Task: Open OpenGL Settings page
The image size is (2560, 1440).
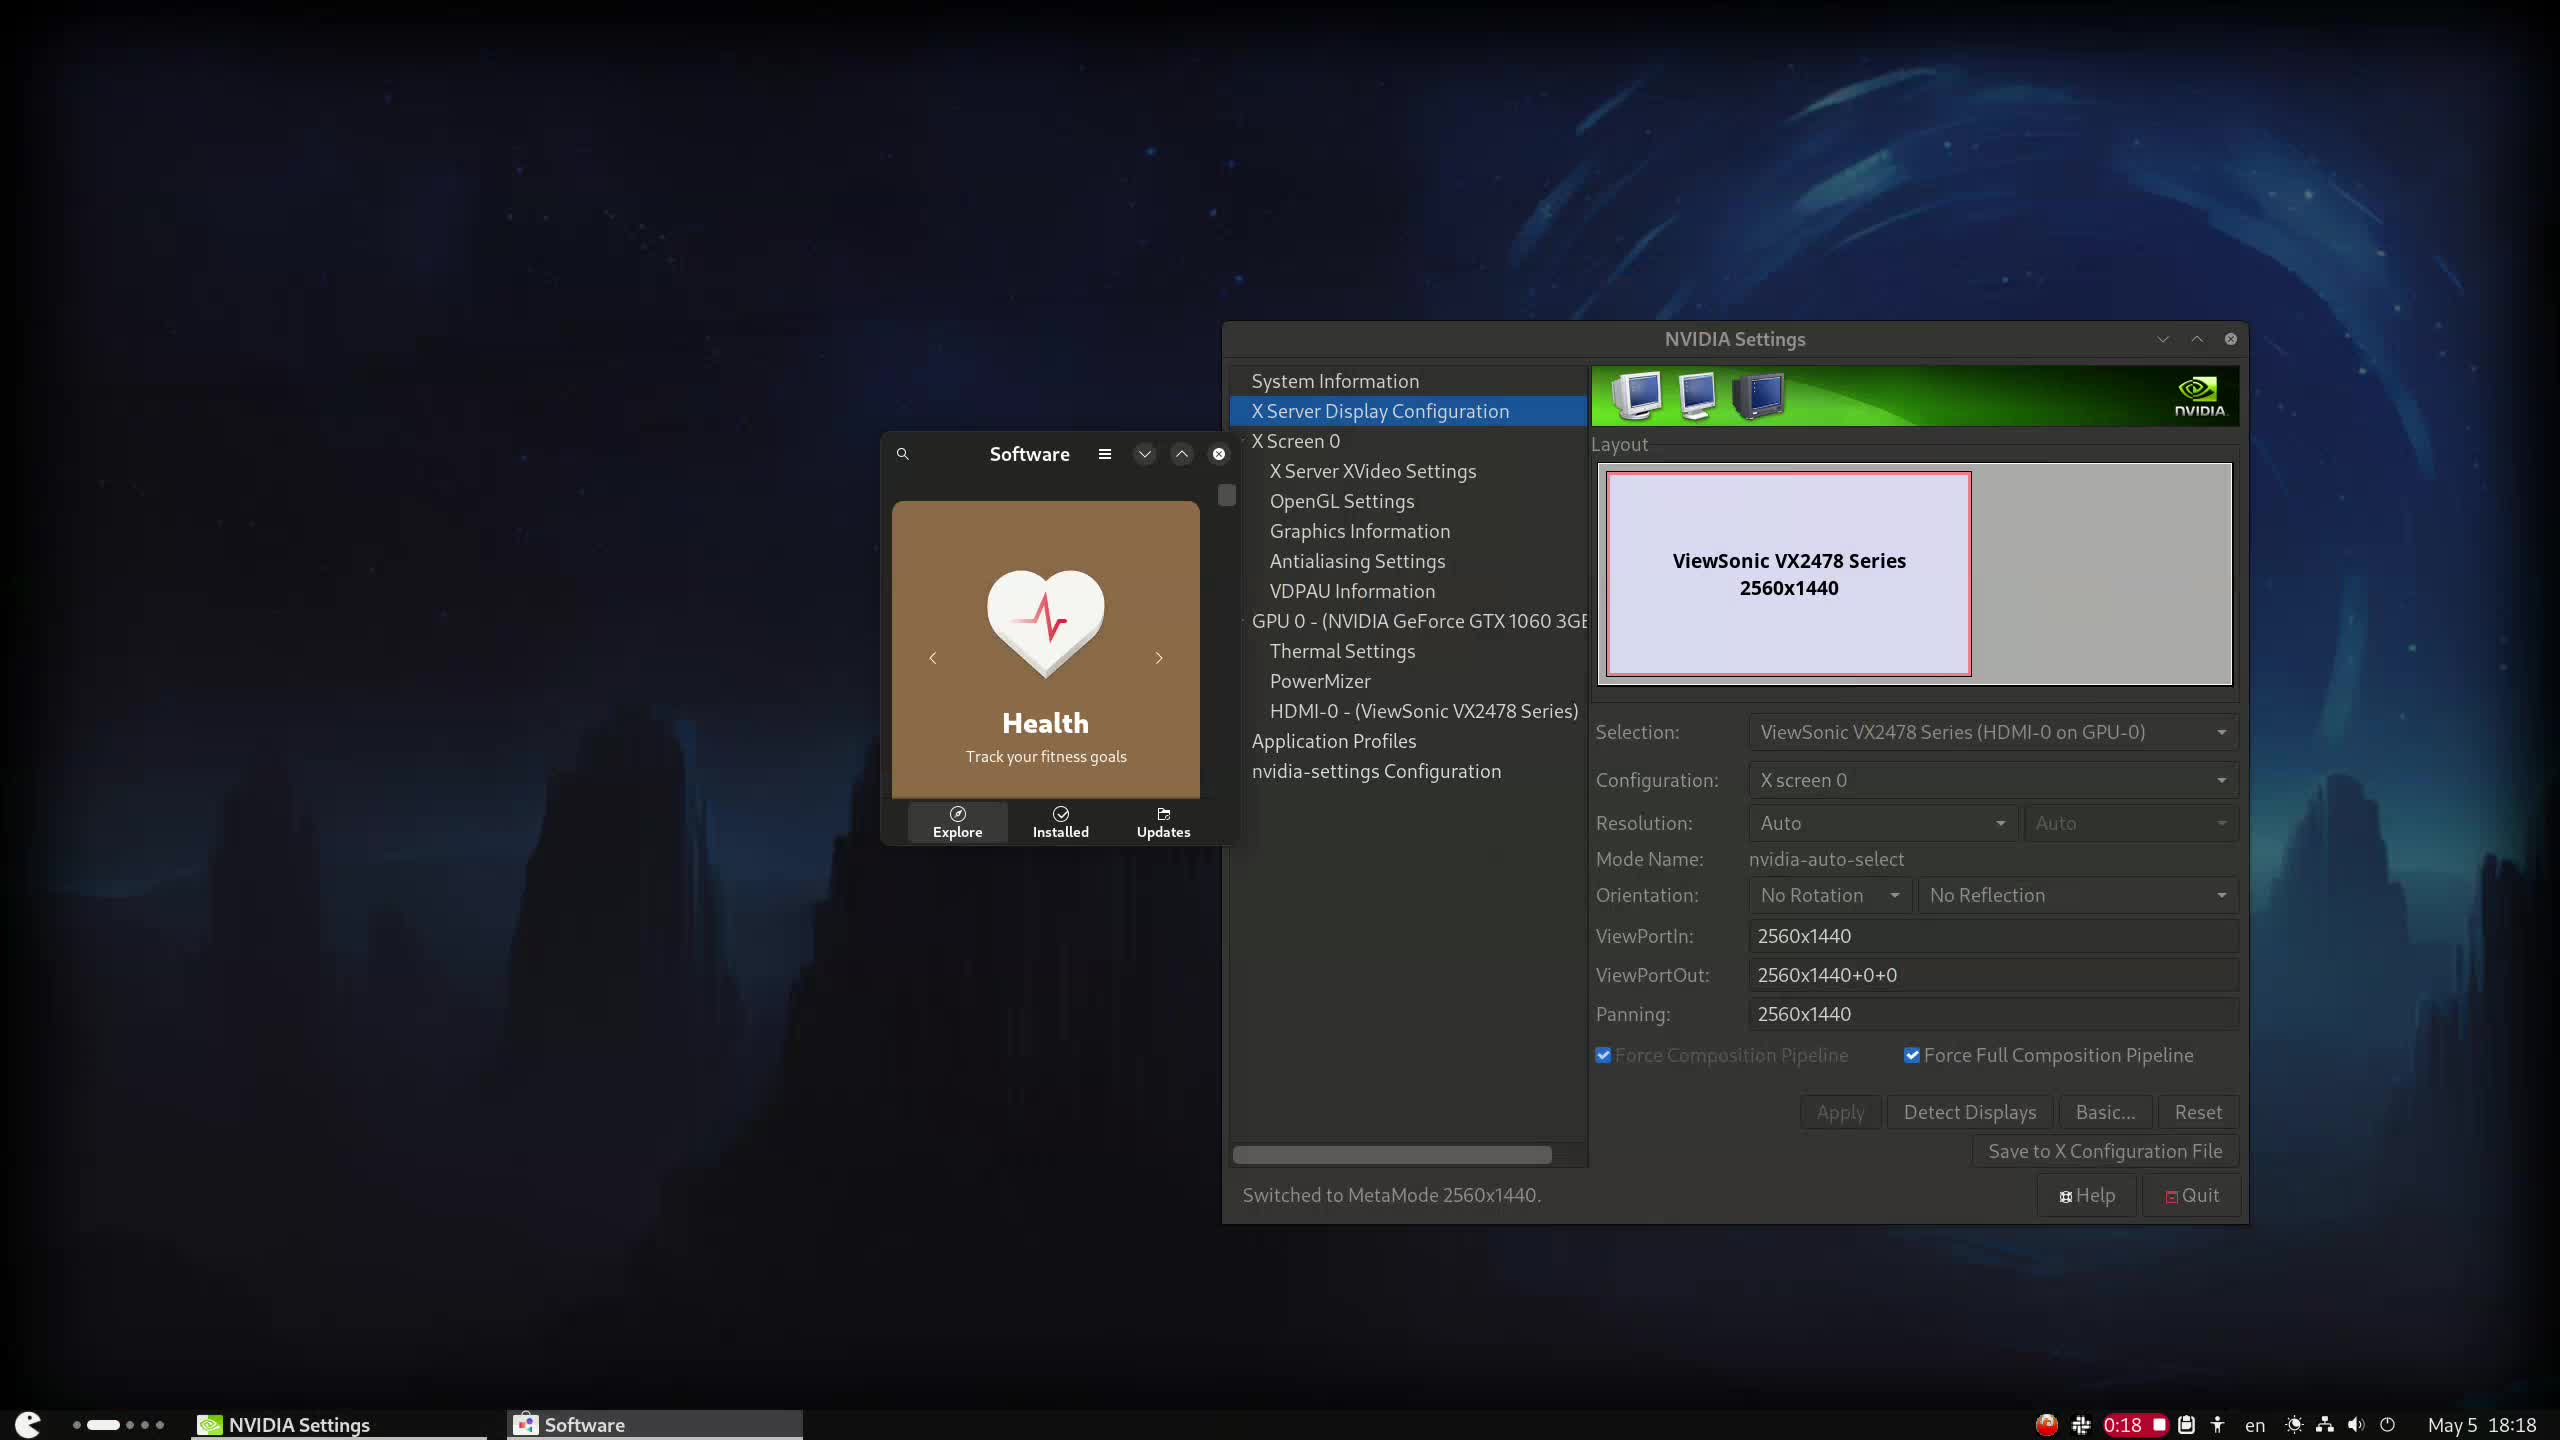Action: point(1342,501)
